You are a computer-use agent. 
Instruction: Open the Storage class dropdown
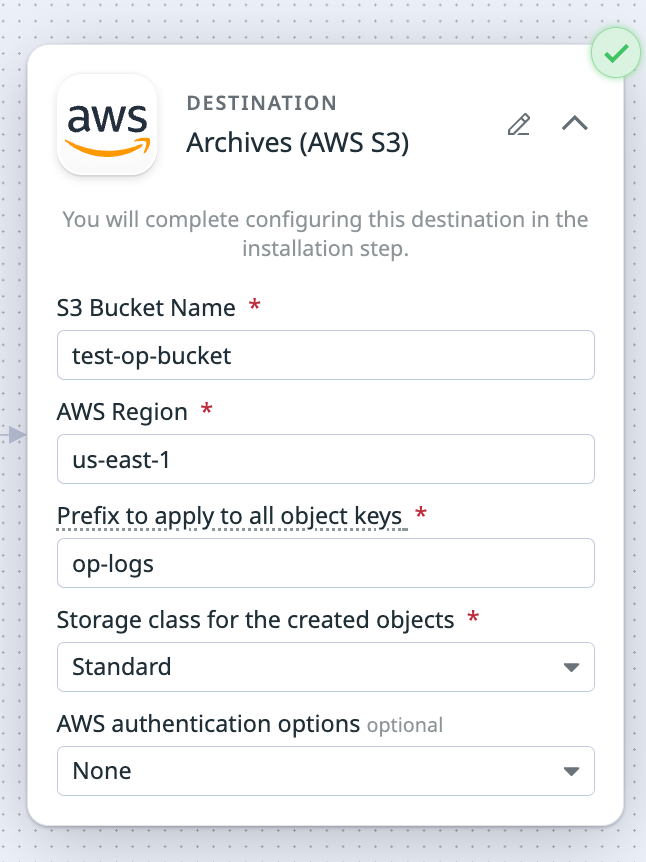click(x=326, y=667)
